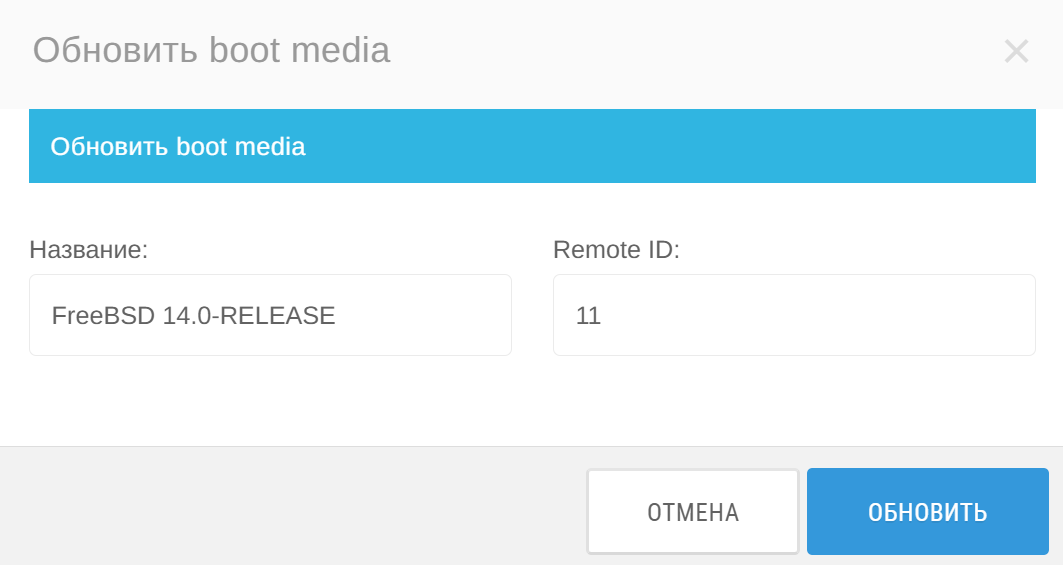Click the Название input field
Image resolution: width=1064 pixels, height=566 pixels.
[x=270, y=315]
